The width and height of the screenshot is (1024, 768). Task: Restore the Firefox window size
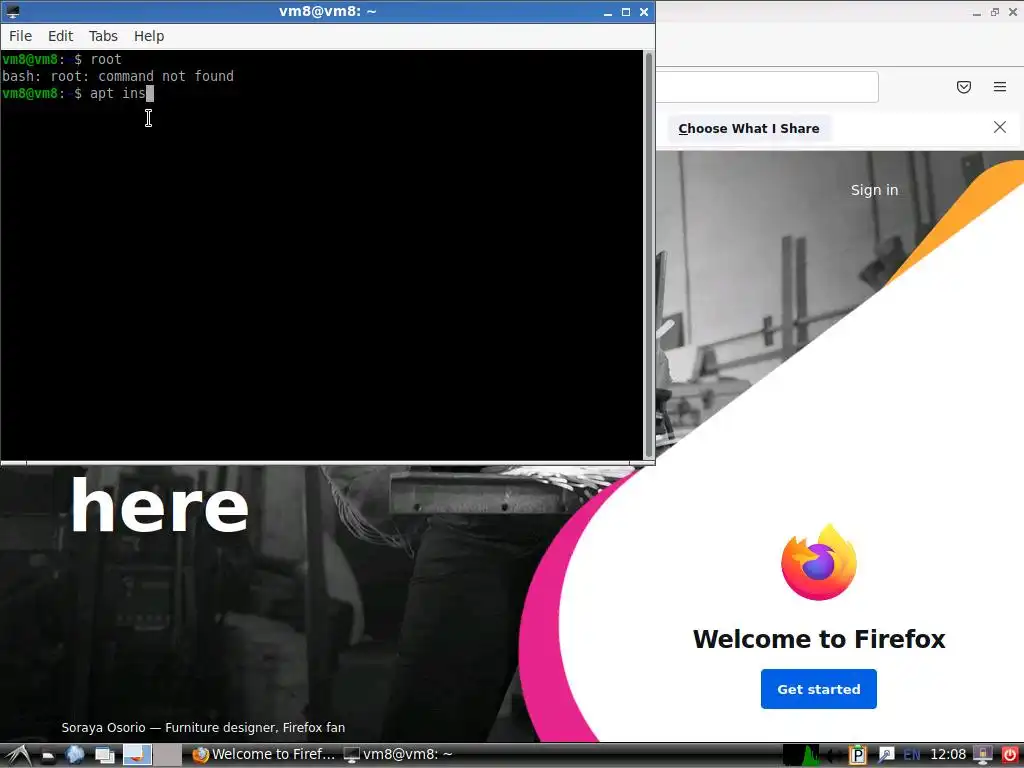pos(995,12)
